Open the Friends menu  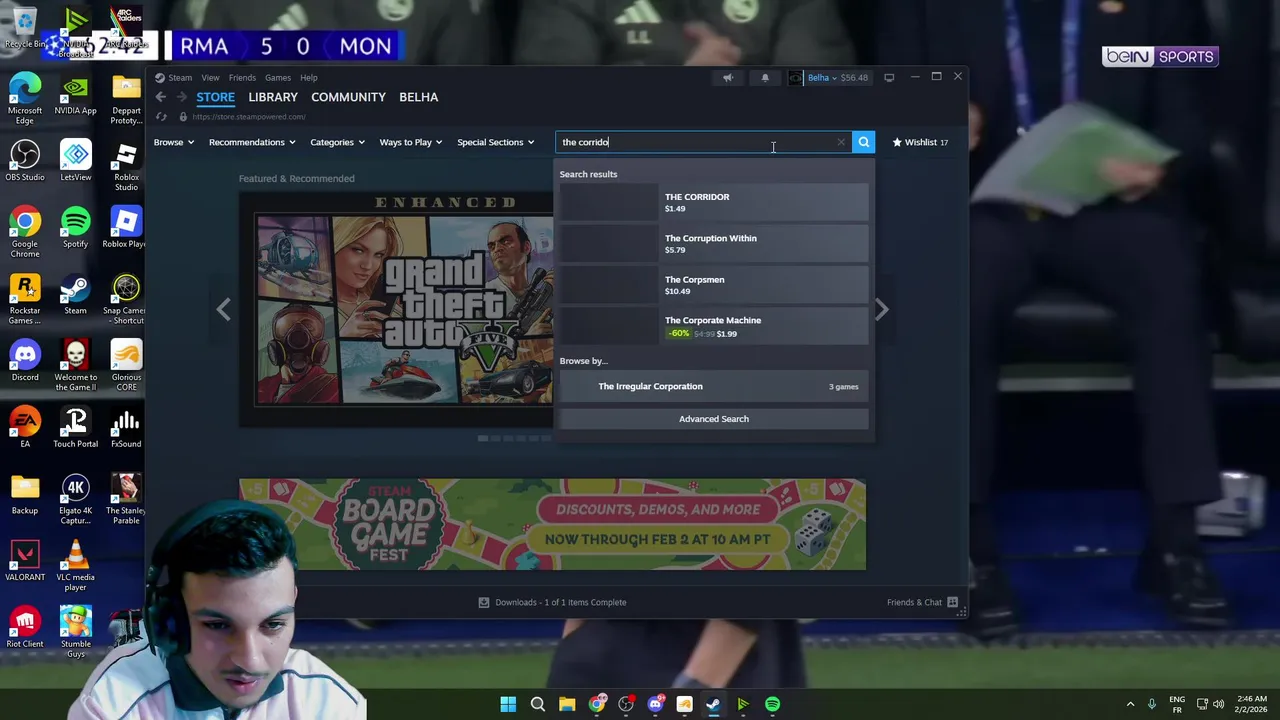(242, 77)
